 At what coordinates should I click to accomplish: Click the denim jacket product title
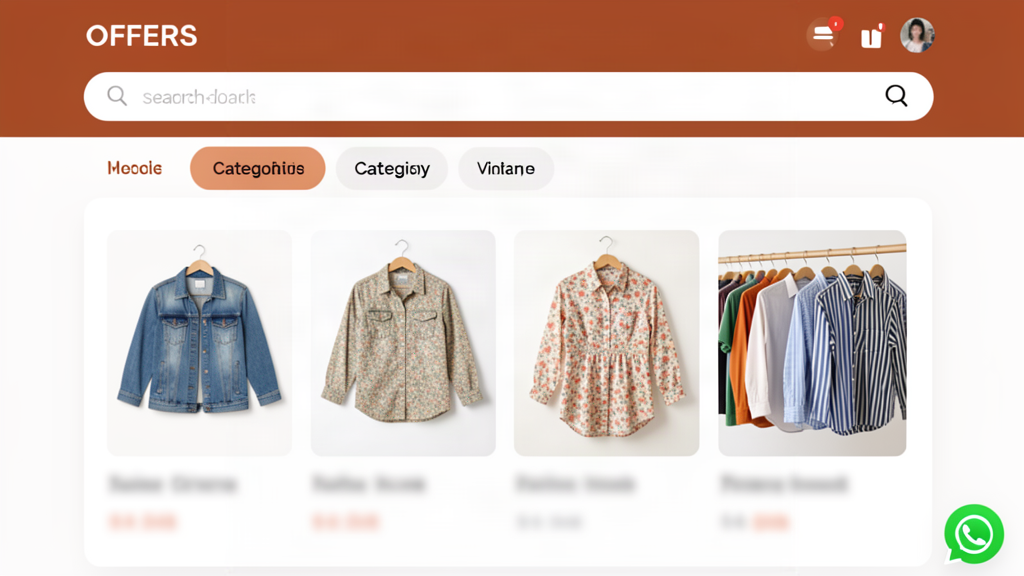tap(173, 484)
